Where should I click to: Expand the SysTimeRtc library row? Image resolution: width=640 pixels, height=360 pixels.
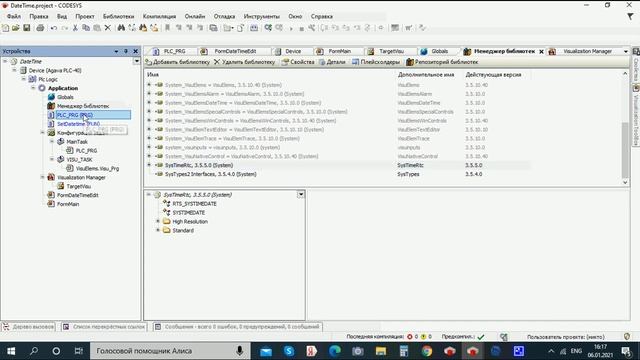pos(149,165)
